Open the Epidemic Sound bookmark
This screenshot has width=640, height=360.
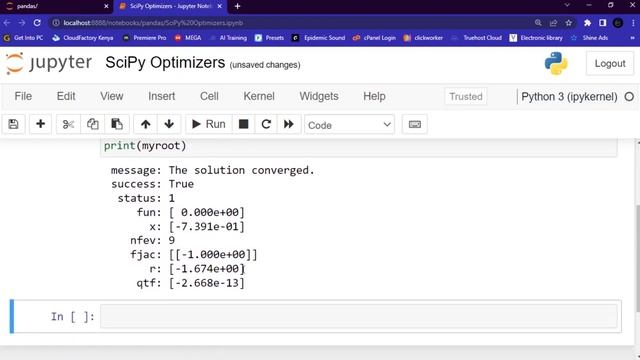[x=319, y=38]
